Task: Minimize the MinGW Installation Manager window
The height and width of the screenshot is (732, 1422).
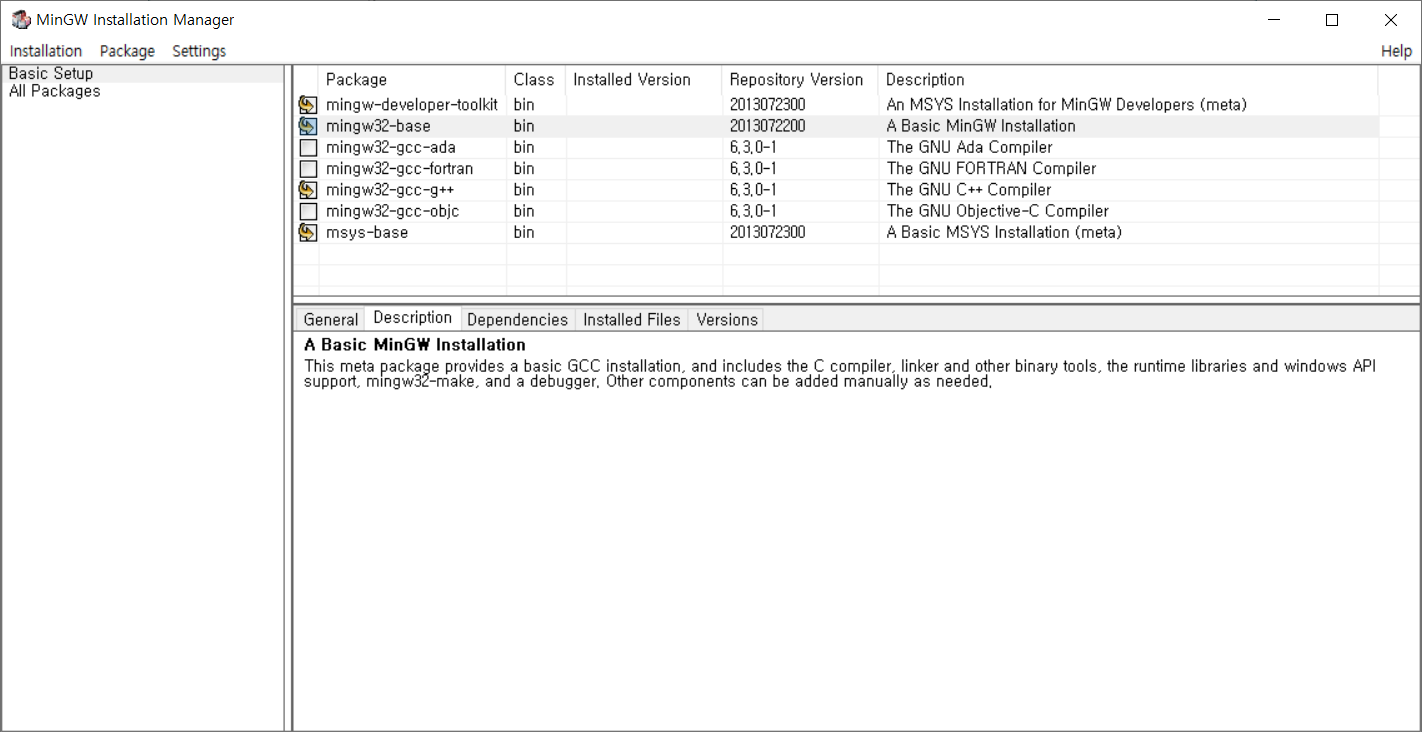Action: tap(1273, 20)
